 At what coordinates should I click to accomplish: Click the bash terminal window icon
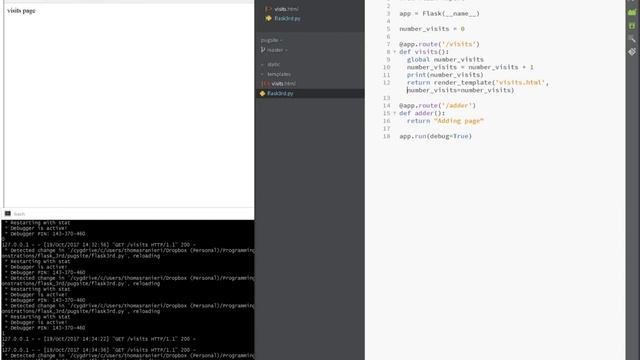tap(8, 213)
